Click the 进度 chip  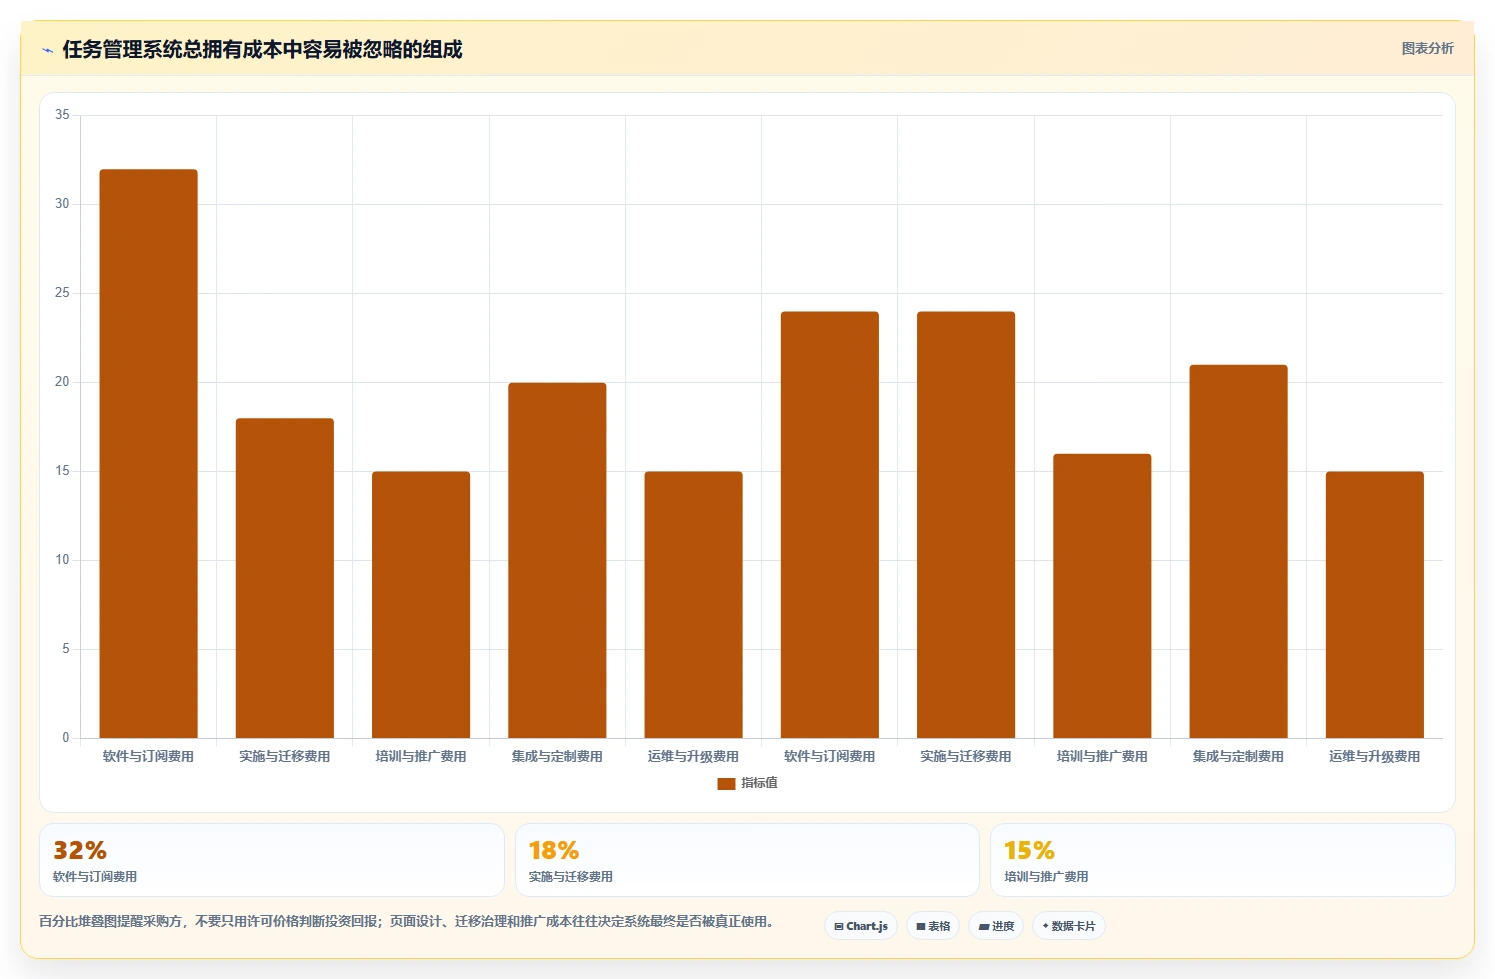pyautogui.click(x=996, y=926)
